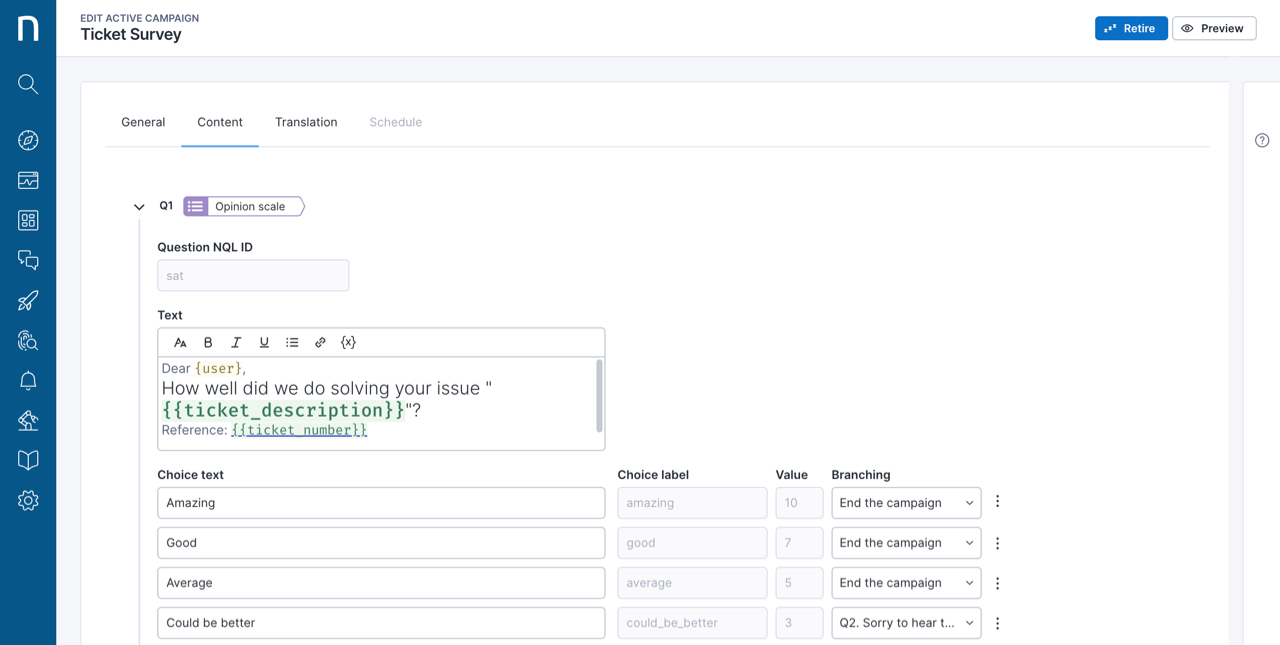
Task: Open search from the sidebar magnifier icon
Action: [27, 84]
